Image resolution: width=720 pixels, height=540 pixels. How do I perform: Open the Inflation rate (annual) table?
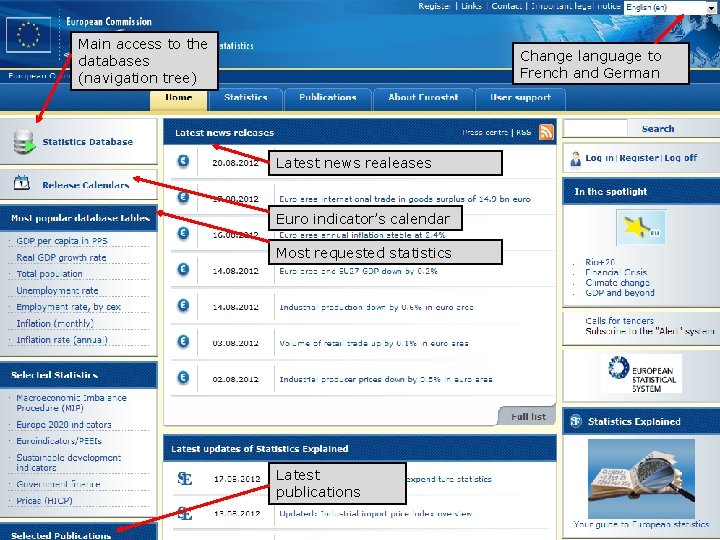click(x=62, y=340)
